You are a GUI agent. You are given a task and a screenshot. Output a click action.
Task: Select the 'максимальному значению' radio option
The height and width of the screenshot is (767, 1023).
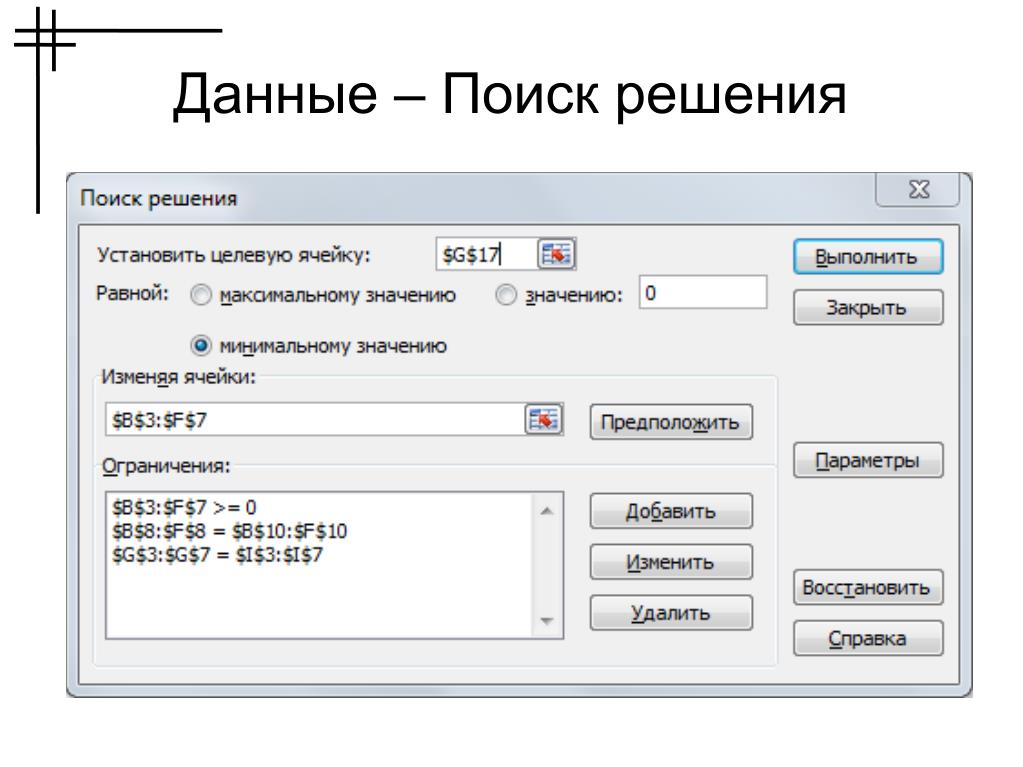(x=201, y=296)
